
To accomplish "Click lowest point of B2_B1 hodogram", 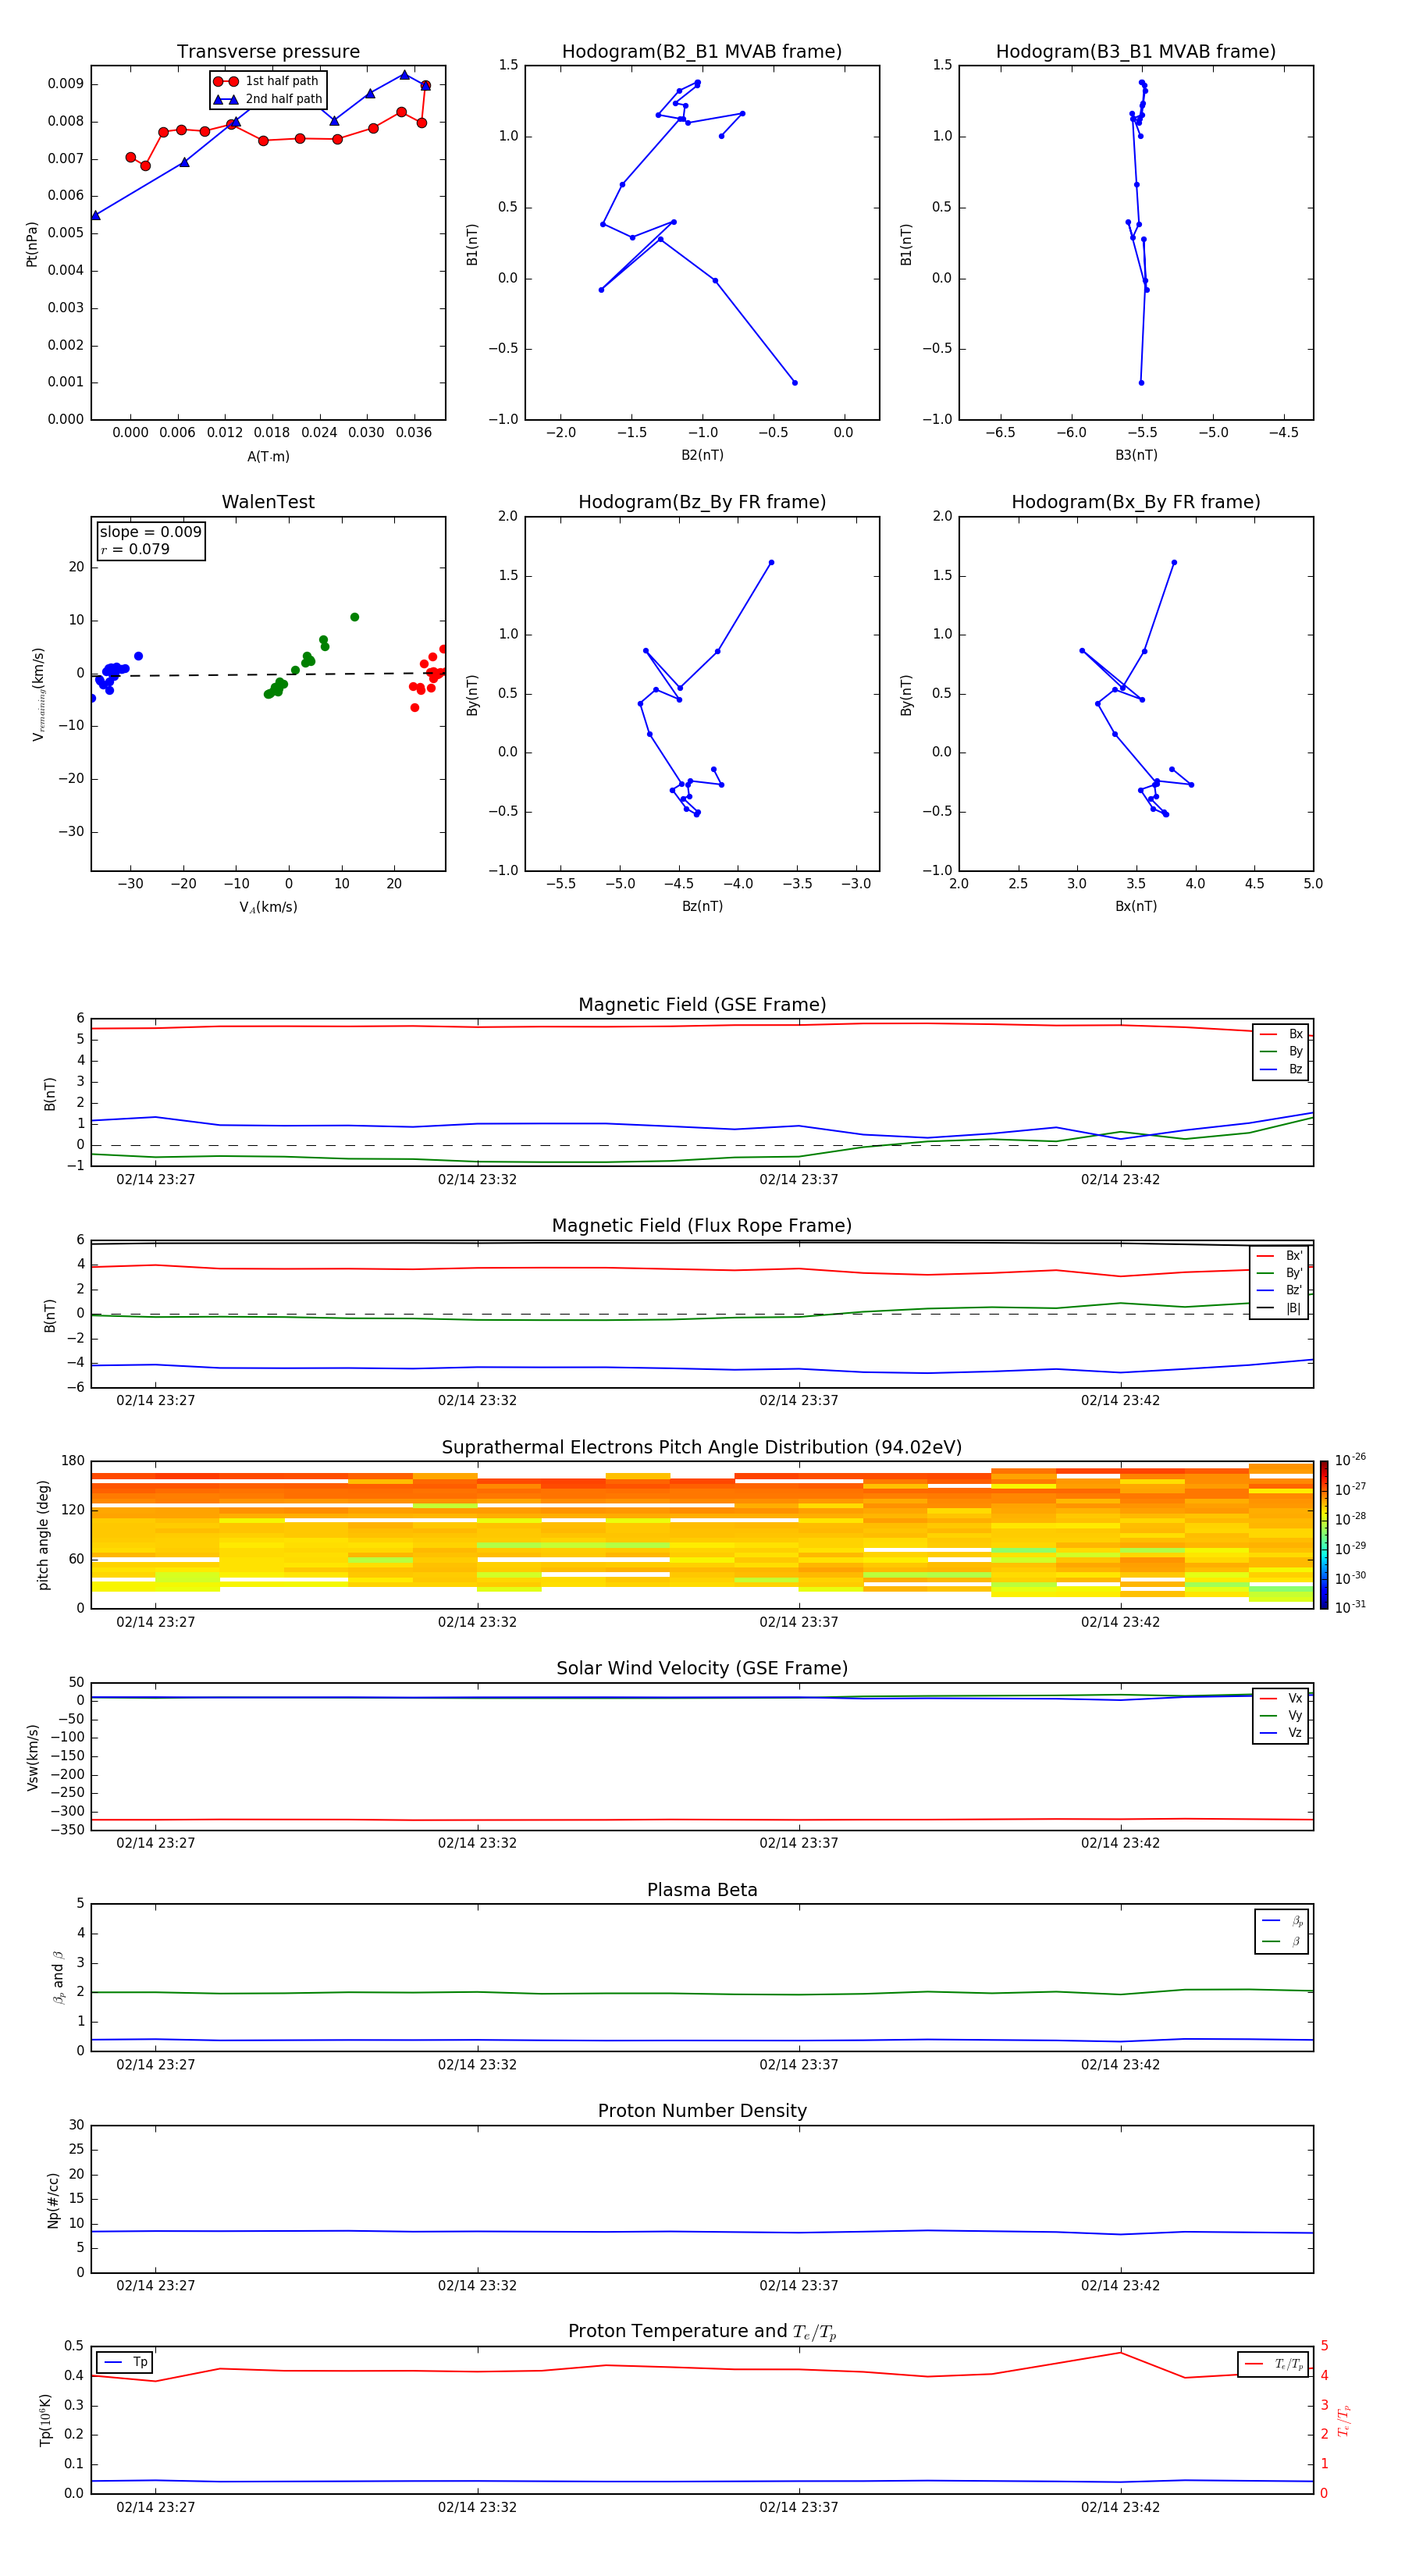I will [x=795, y=383].
